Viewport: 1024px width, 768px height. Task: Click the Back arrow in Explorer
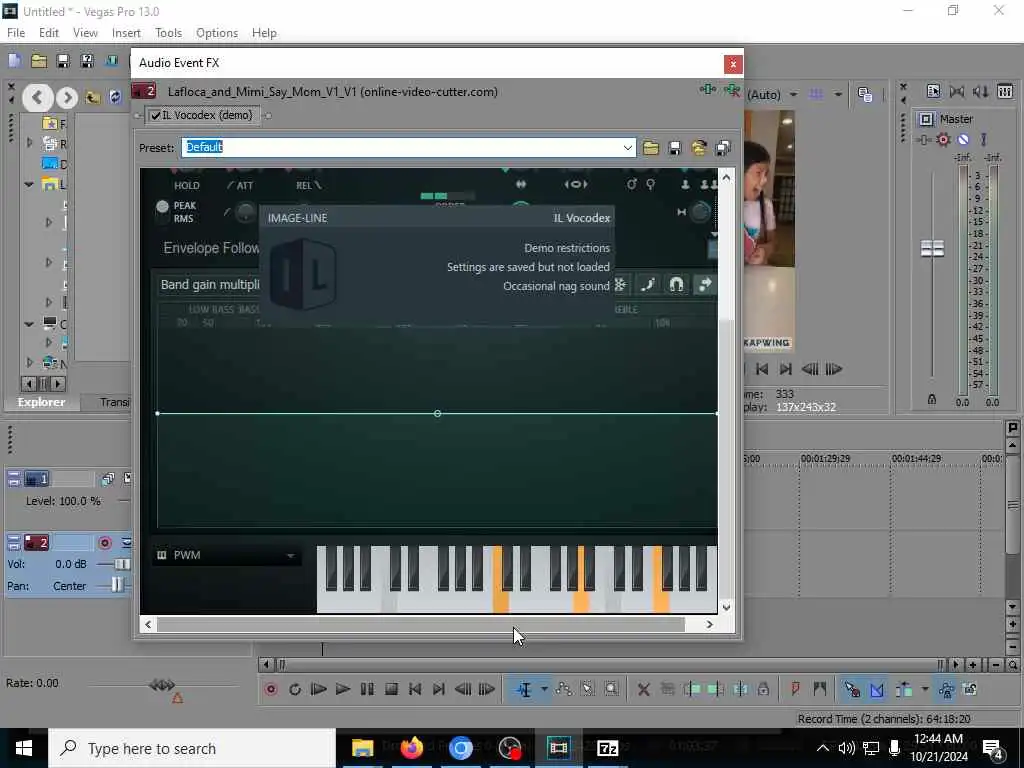click(x=37, y=98)
